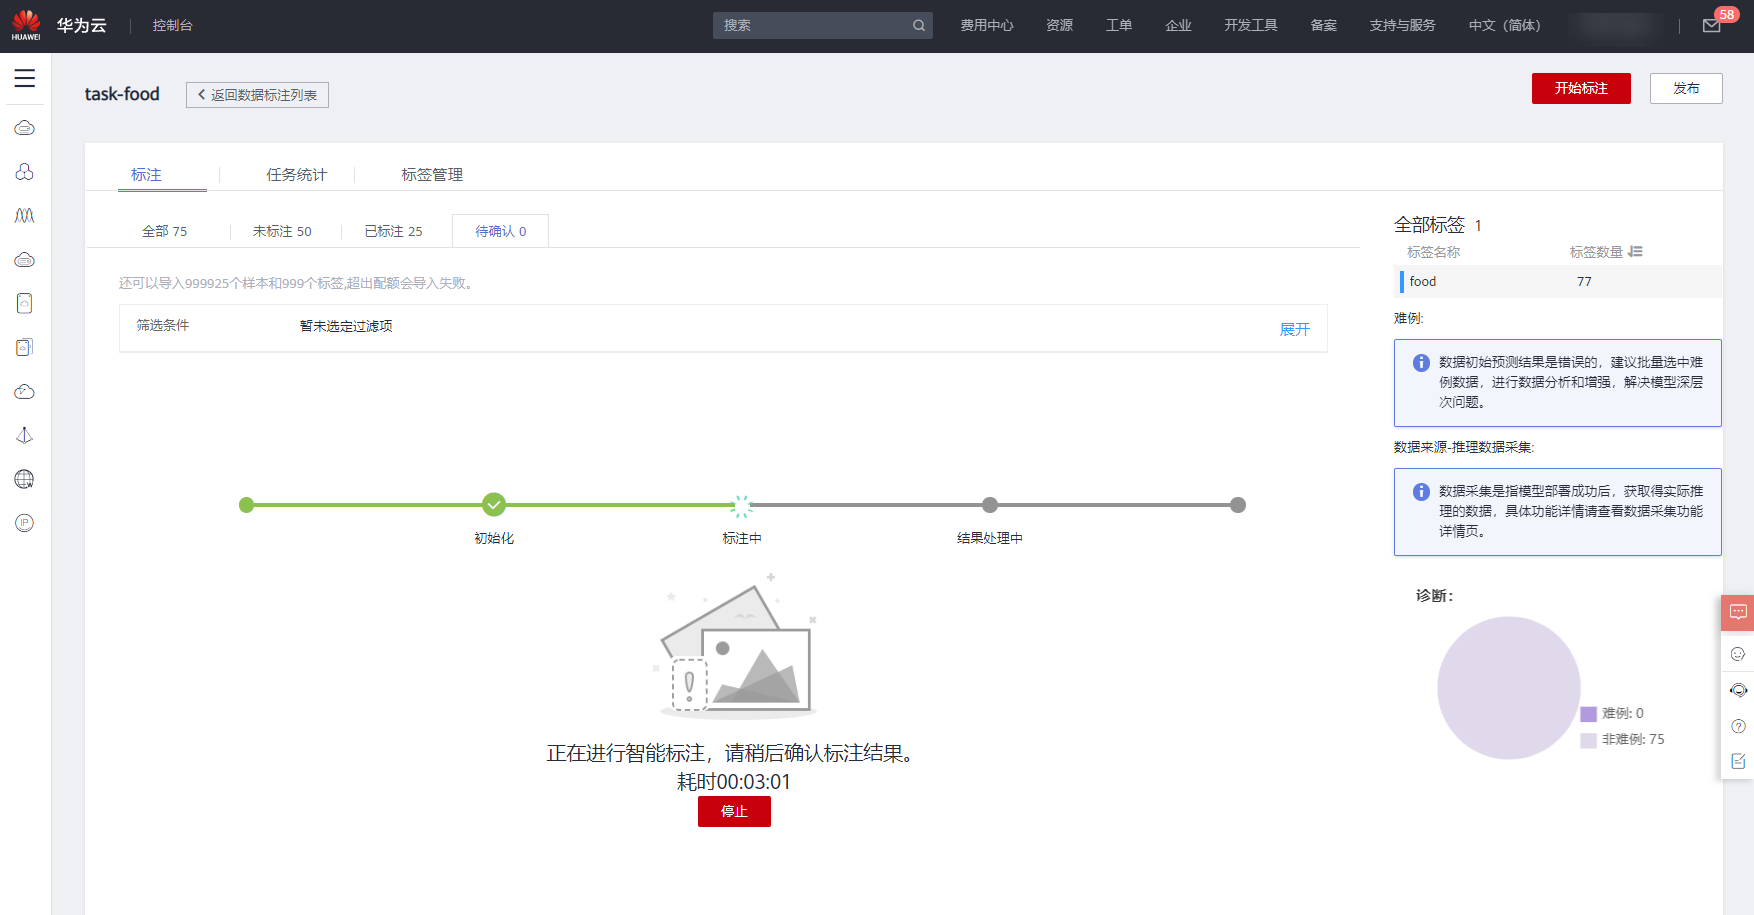Expand the filter conditions with 展开

coord(1294,329)
